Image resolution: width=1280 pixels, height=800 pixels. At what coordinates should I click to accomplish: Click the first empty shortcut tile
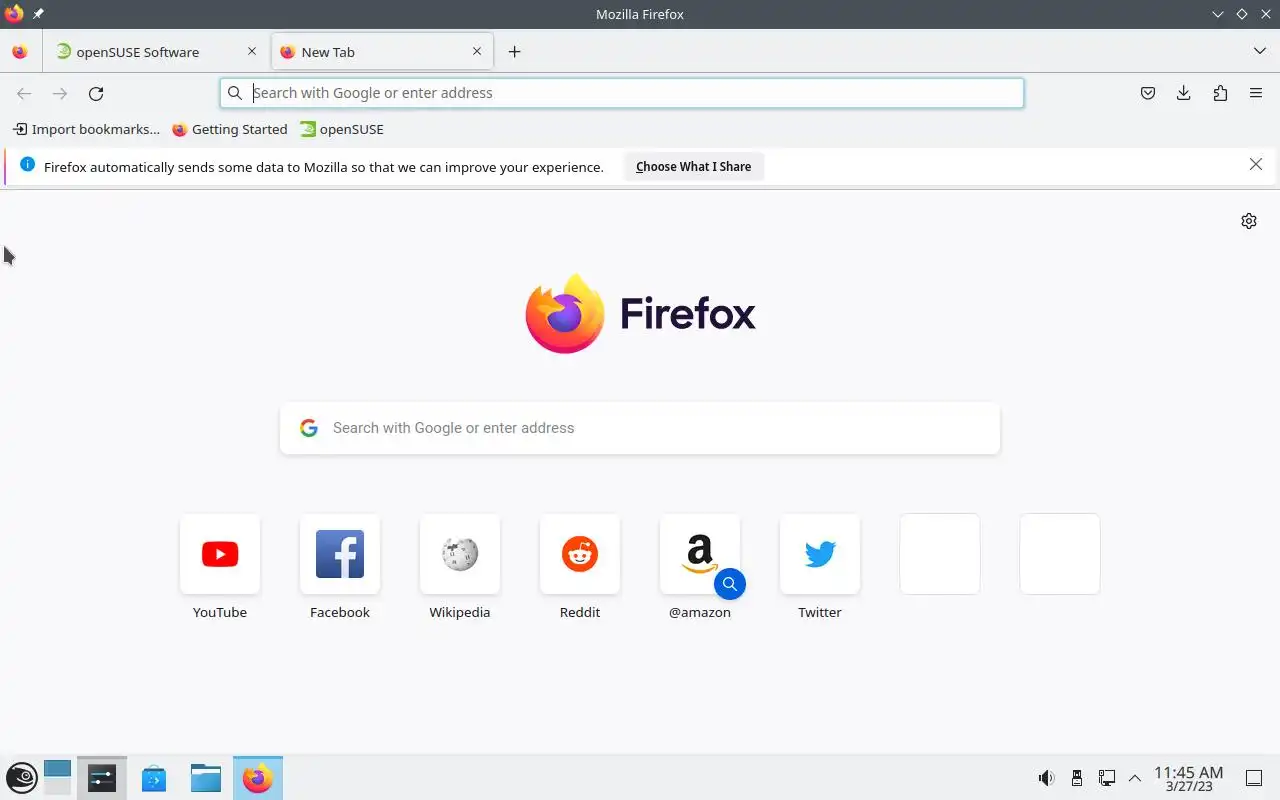[x=940, y=554]
